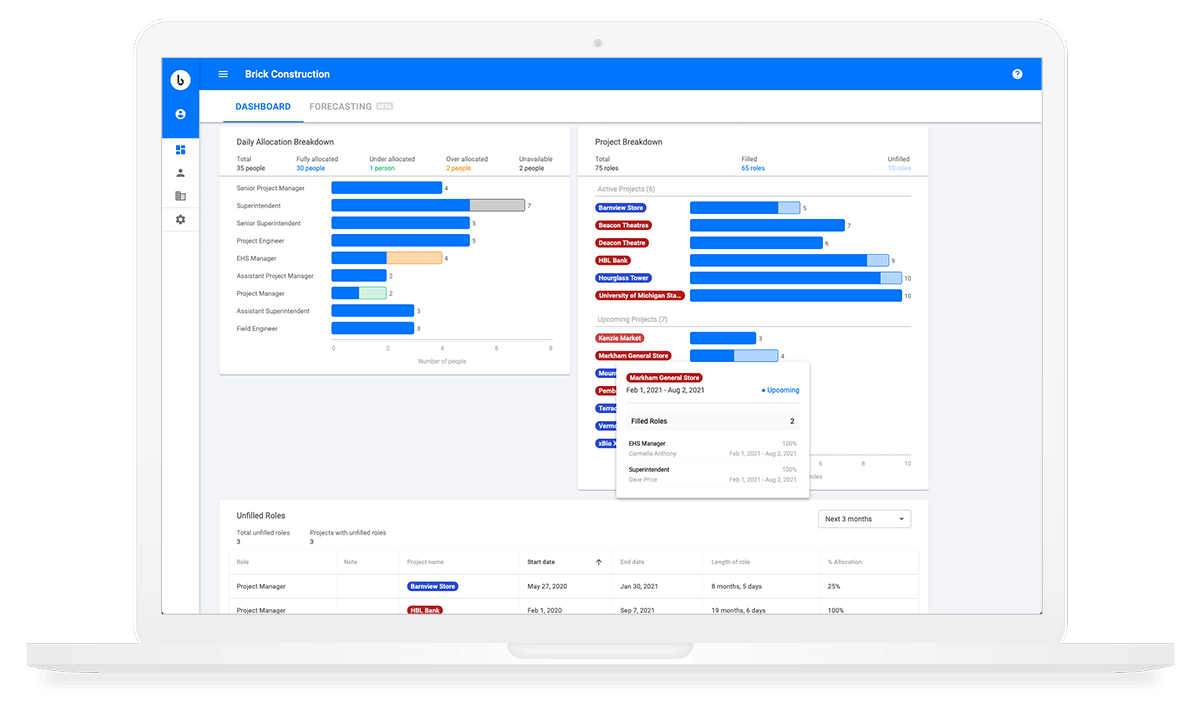Click the Superintendent allocation bar
Screen dimensions: 1200x707
[427, 206]
